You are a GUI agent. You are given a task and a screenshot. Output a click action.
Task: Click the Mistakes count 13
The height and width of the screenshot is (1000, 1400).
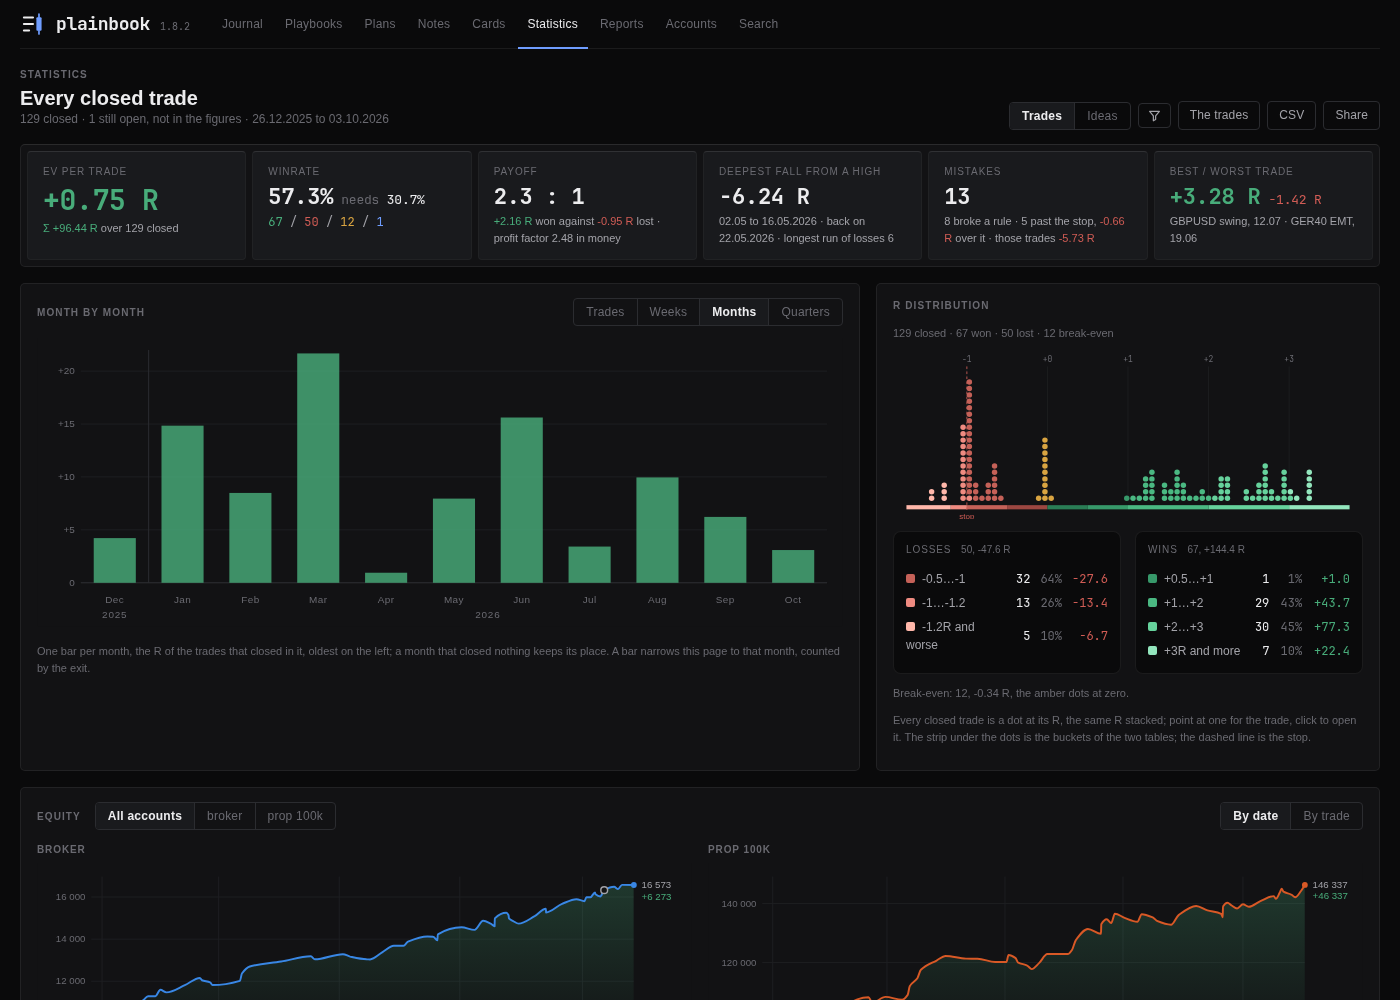click(957, 197)
